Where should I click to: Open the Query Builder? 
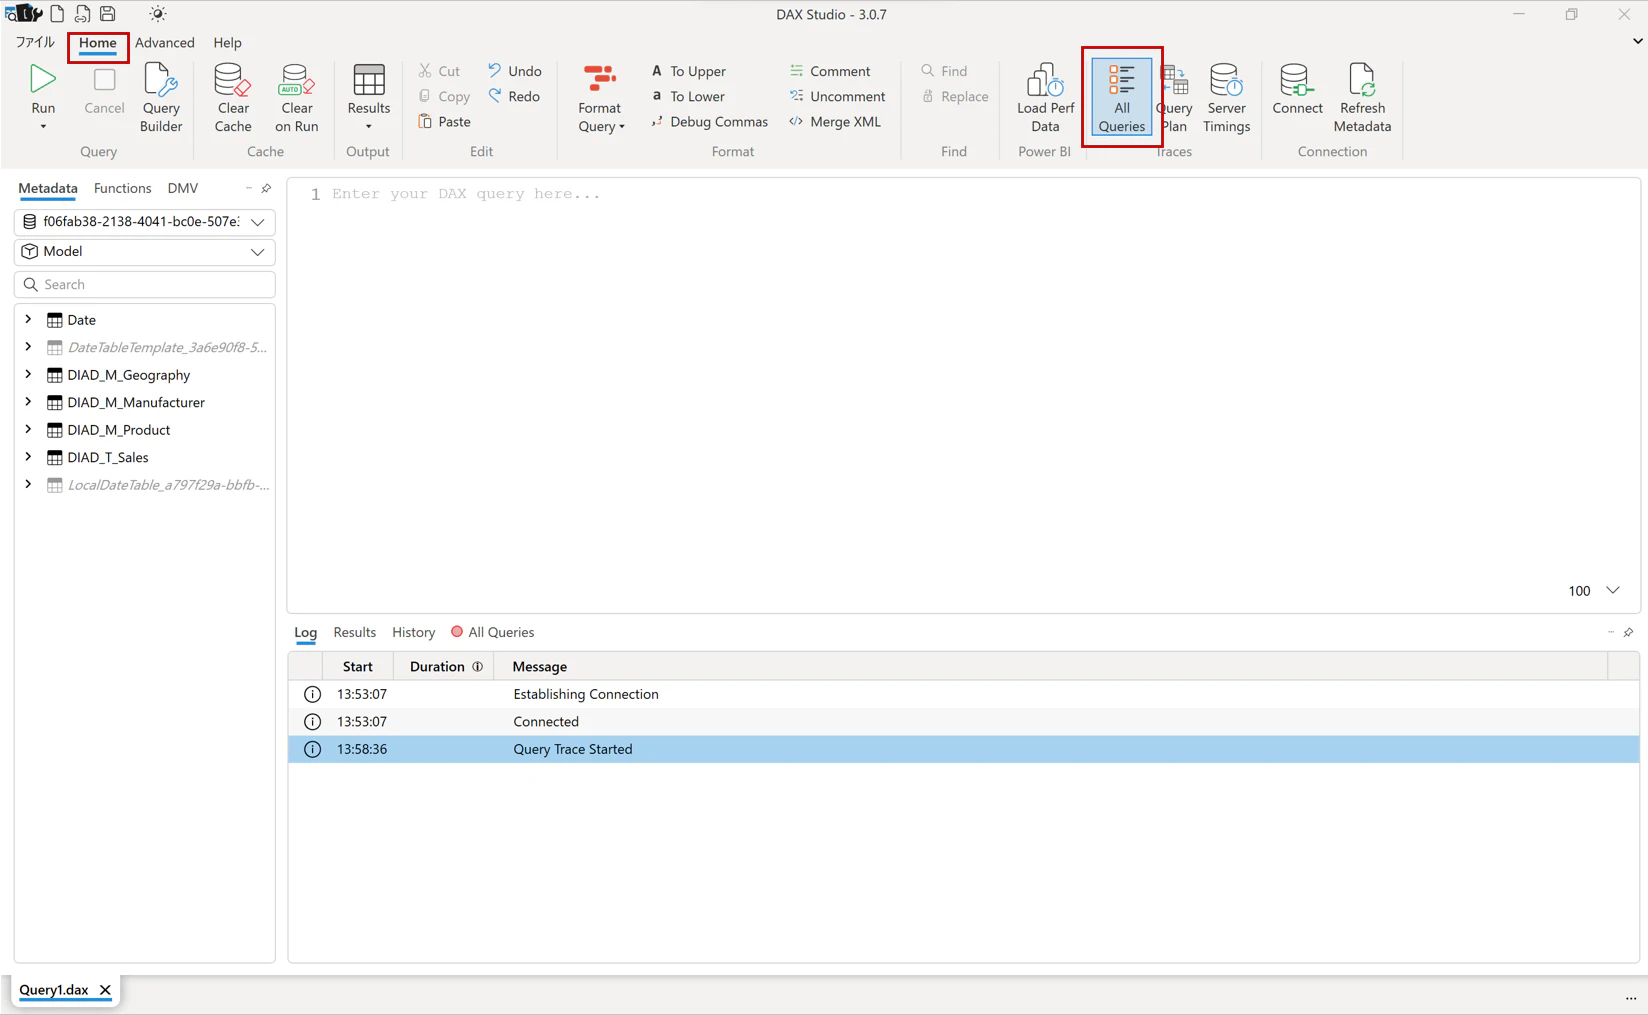click(x=161, y=98)
